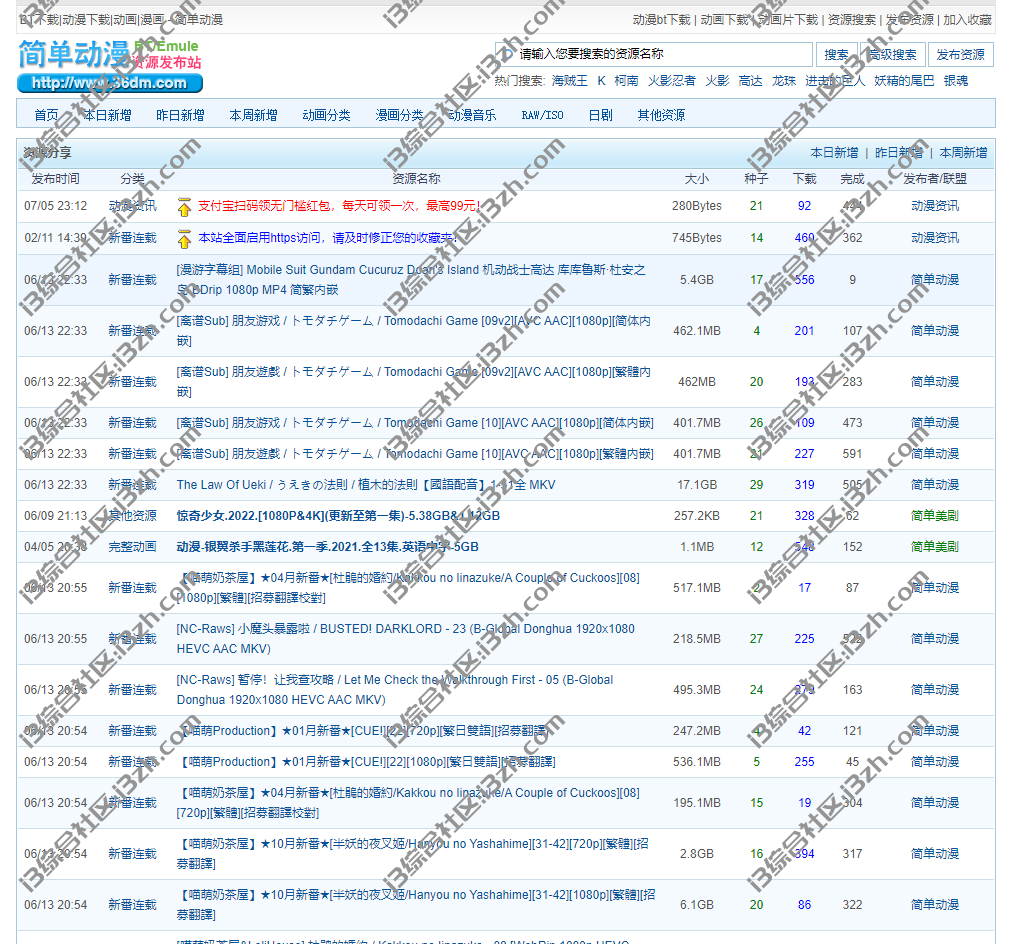Click 动漫资讯 category on 07/05 row
Image resolution: width=1013 pixels, height=944 pixels.
(x=132, y=205)
